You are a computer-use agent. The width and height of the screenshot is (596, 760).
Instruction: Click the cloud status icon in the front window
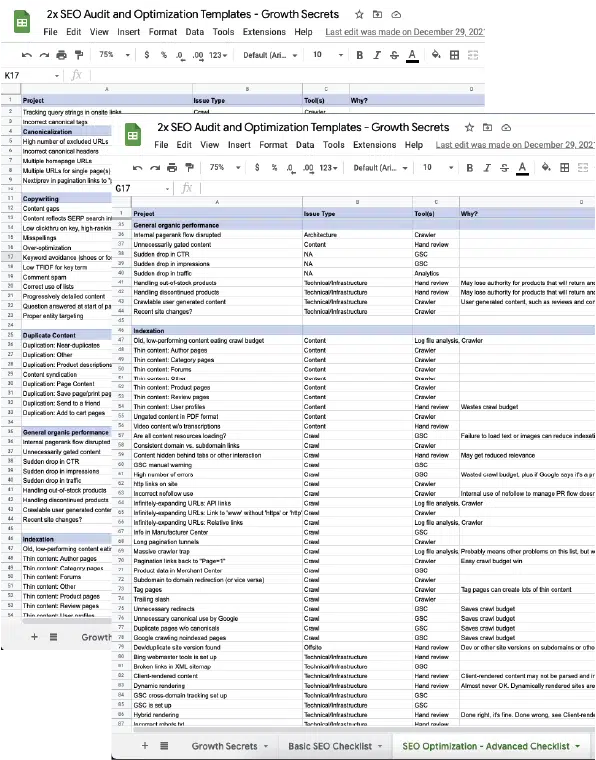pos(506,127)
